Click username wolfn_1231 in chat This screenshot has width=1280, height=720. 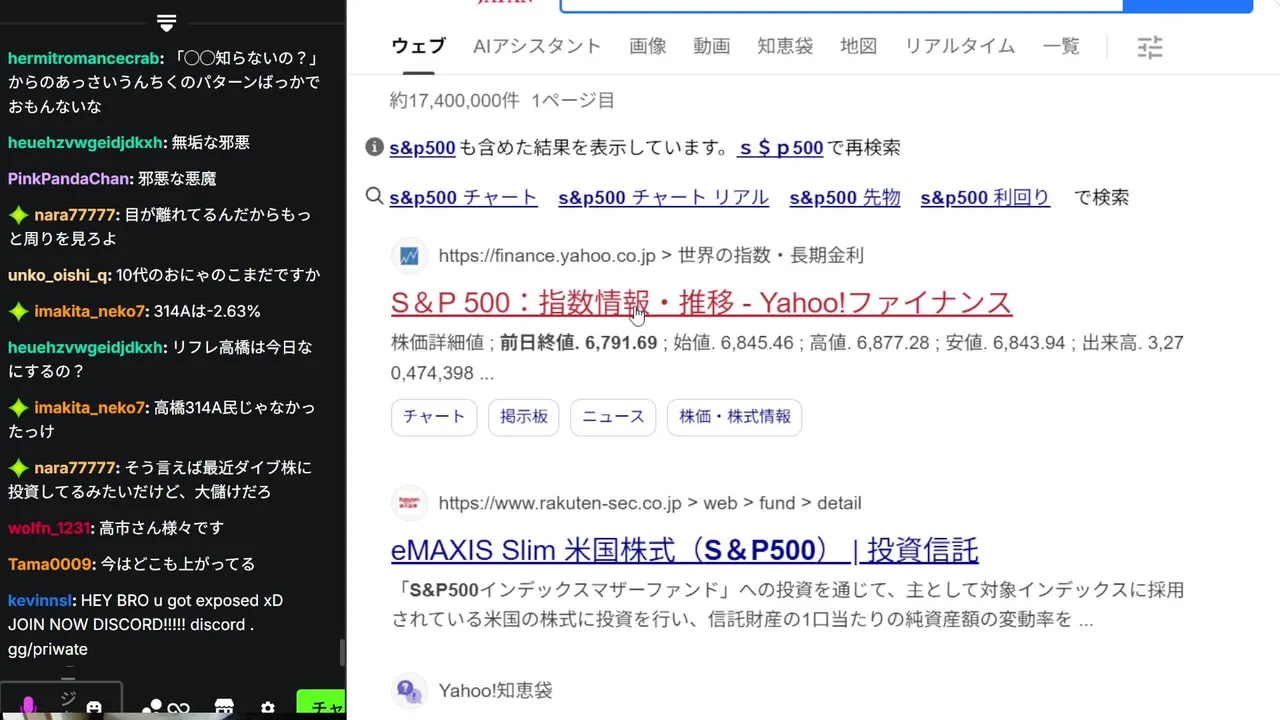49,528
